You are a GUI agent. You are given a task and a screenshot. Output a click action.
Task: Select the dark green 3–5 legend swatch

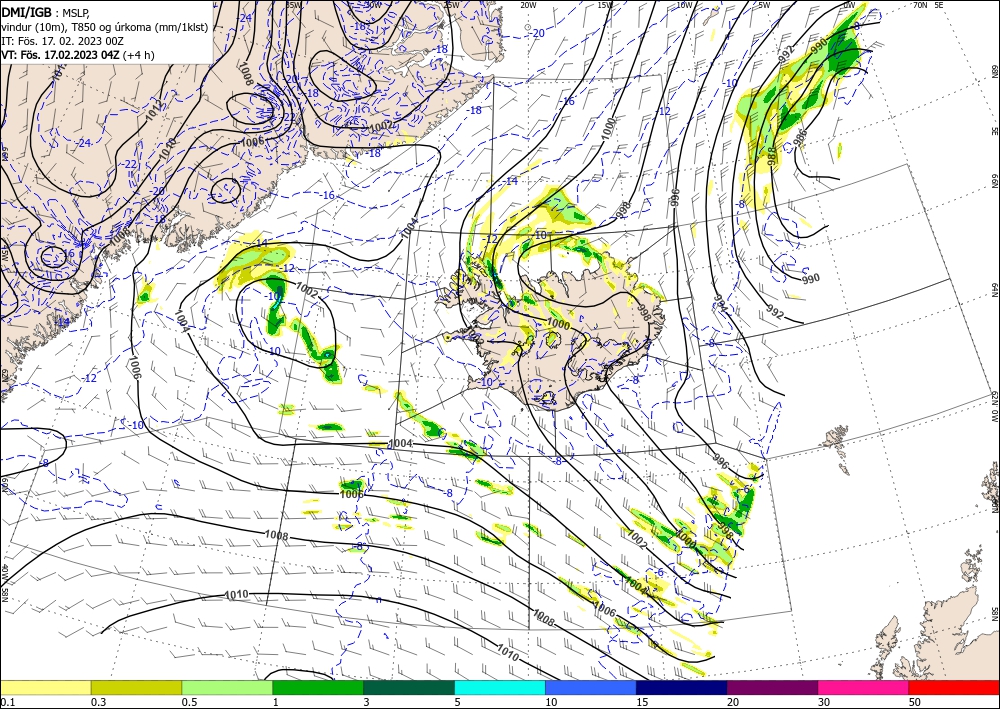point(409,687)
